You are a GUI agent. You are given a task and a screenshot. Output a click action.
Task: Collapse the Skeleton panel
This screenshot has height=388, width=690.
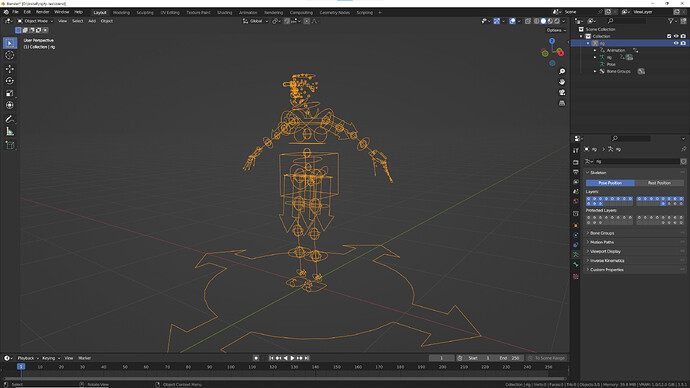click(x=635, y=172)
